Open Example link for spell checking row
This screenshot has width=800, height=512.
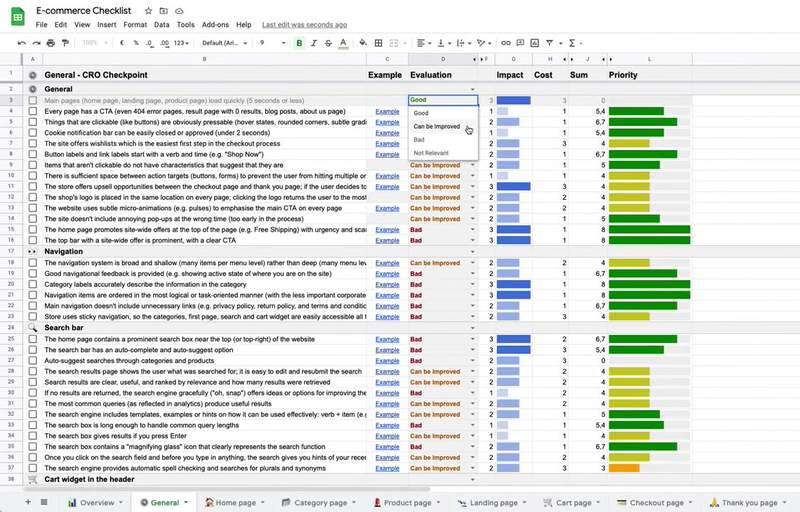coord(387,468)
